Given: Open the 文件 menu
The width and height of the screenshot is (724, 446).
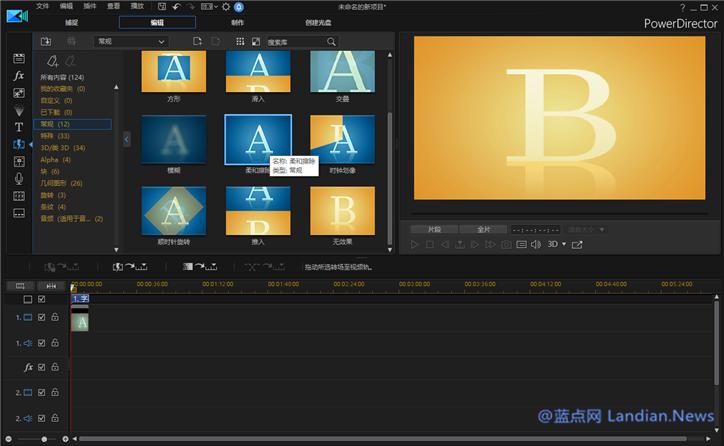Looking at the screenshot, I should [x=42, y=6].
